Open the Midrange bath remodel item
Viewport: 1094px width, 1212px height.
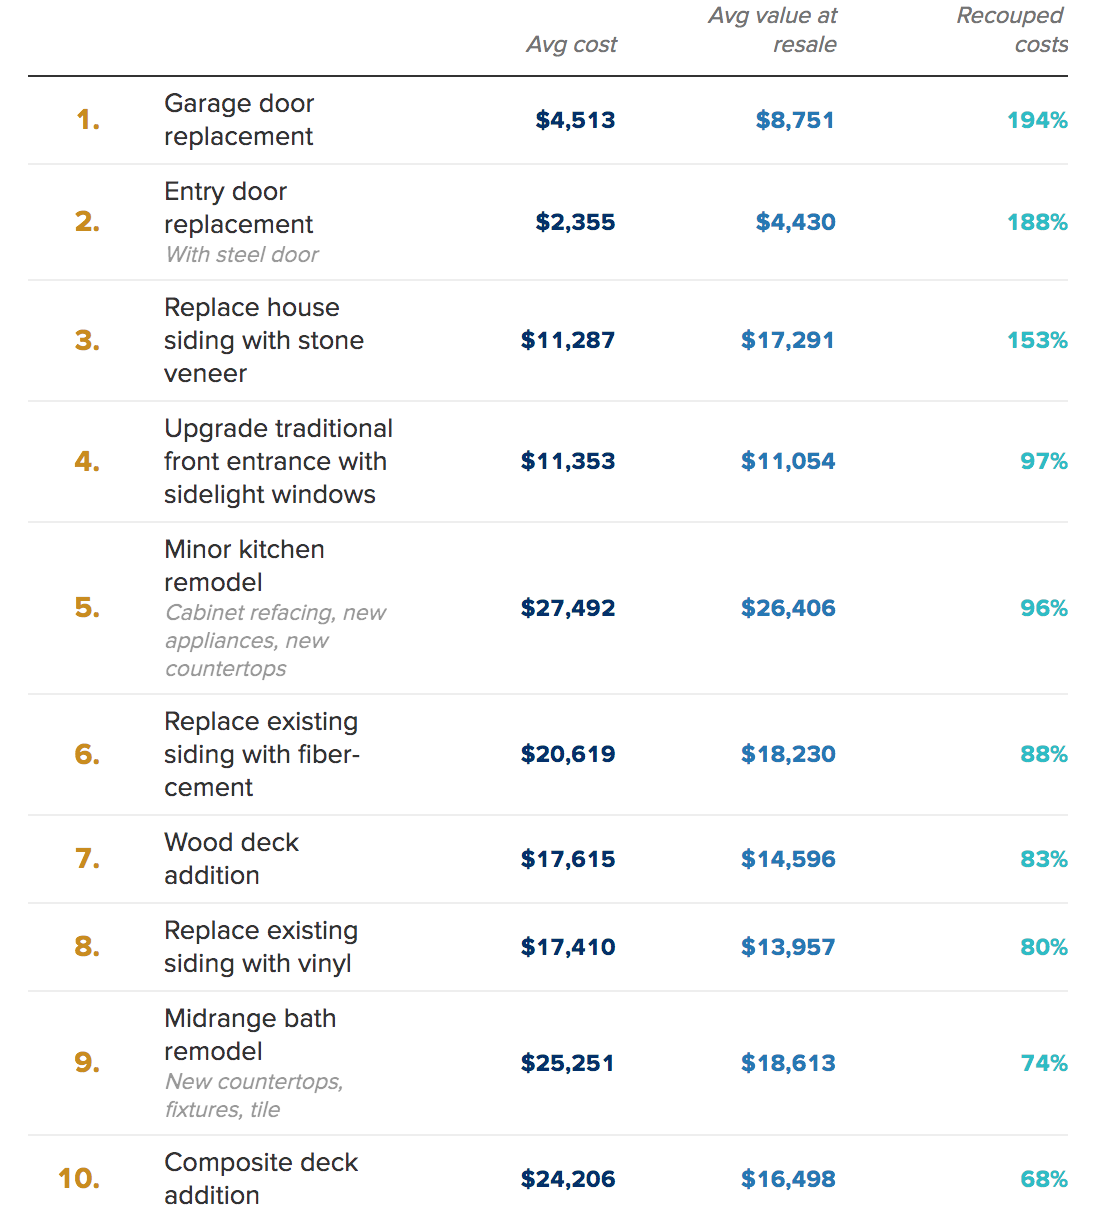pyautogui.click(x=250, y=1034)
